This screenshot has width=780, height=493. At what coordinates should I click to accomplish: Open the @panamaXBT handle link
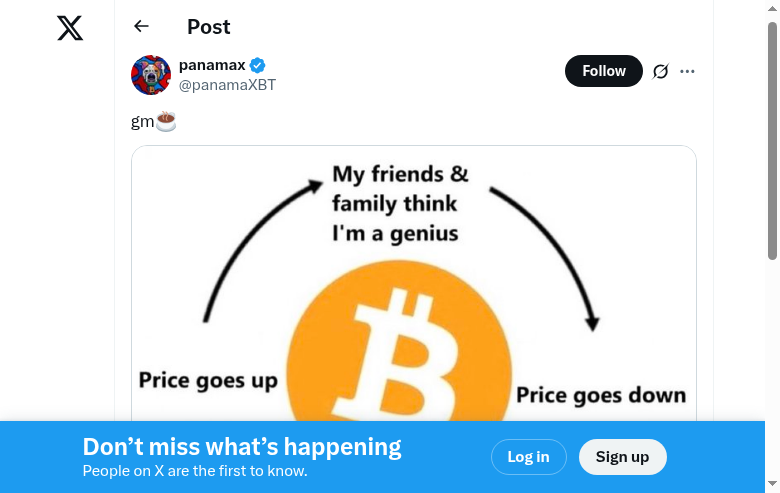point(227,85)
